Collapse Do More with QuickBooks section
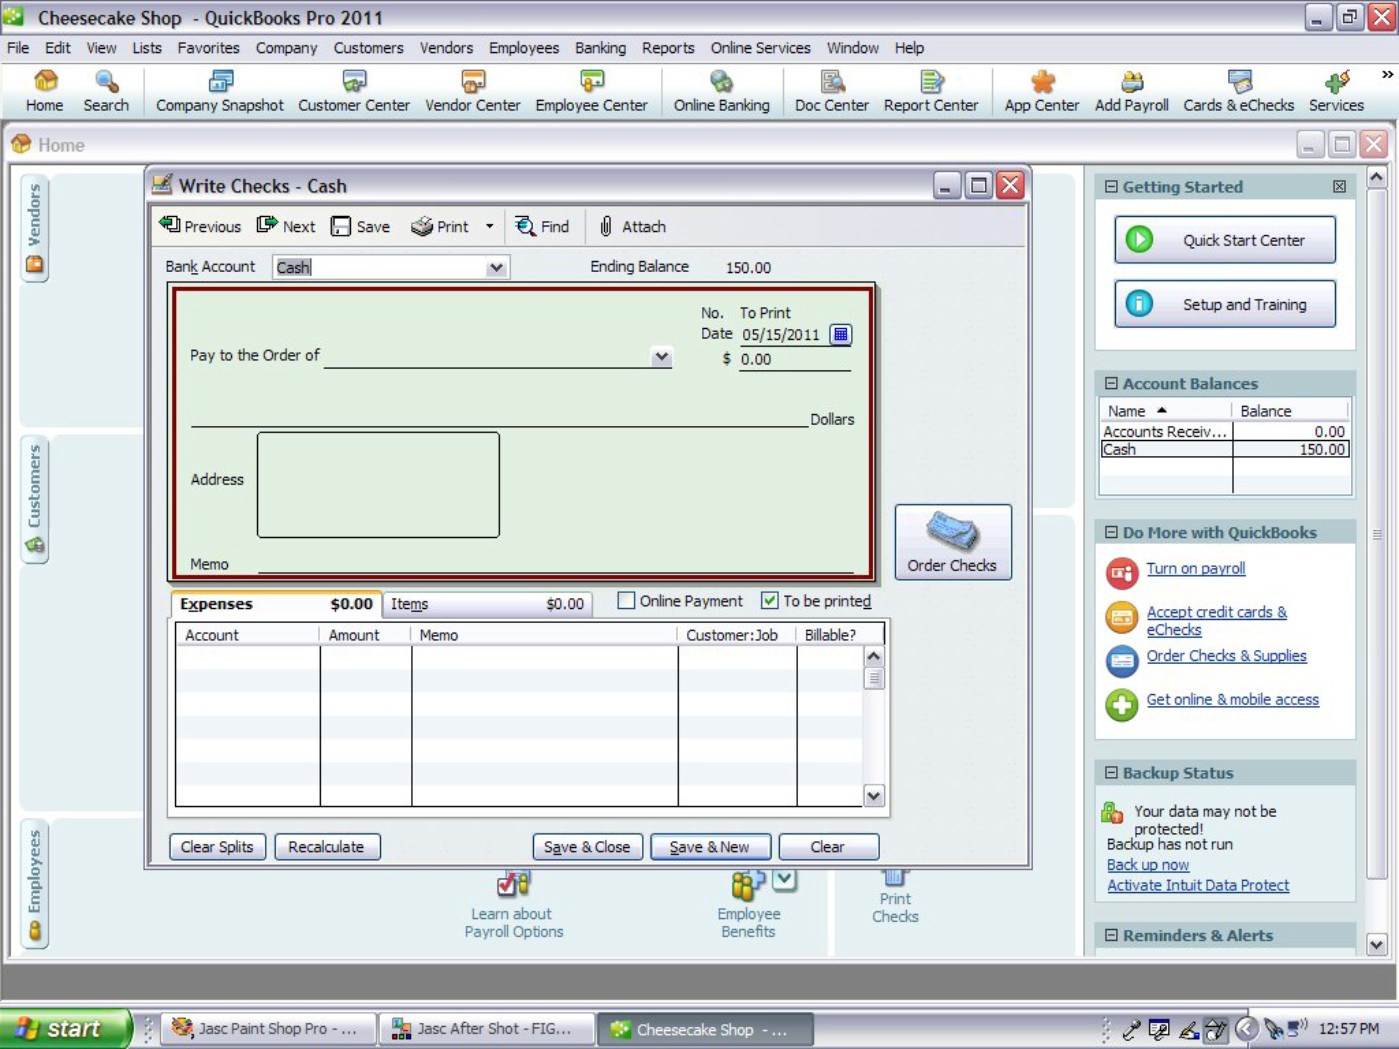 [x=1111, y=533]
